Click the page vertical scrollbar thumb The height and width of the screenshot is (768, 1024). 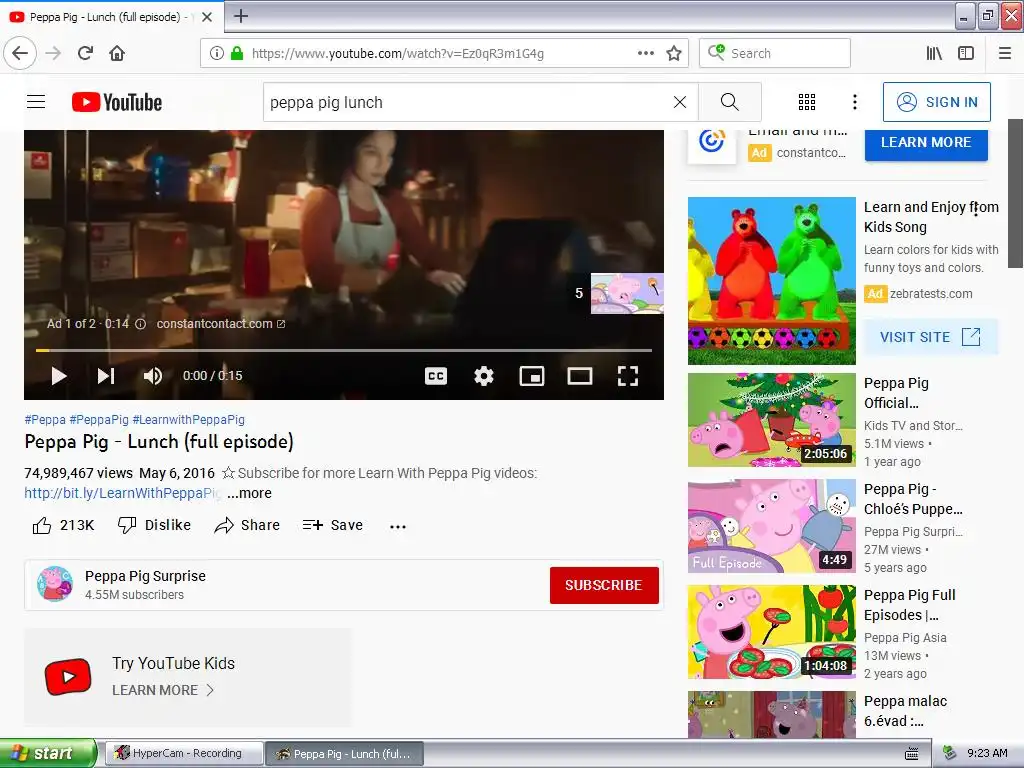tap(1016, 193)
